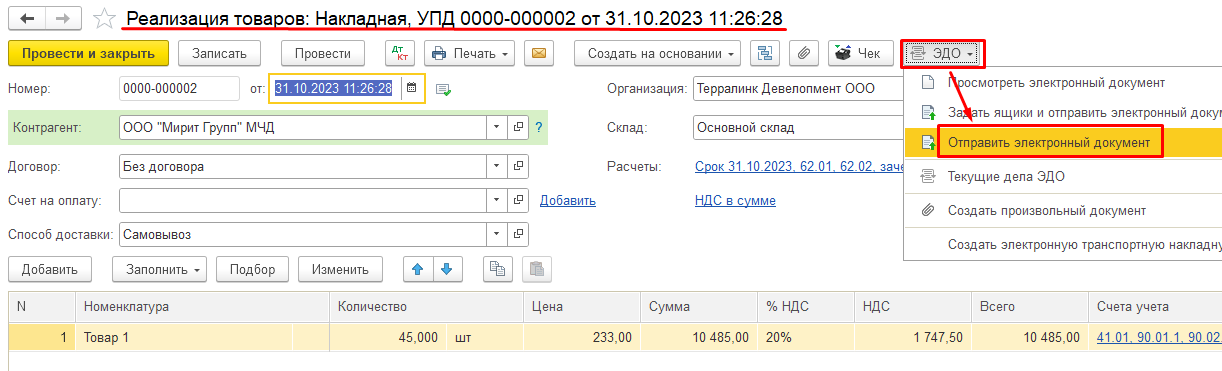1222x371 pixels.
Task: Click the Изменить button
Action: pyautogui.click(x=340, y=269)
